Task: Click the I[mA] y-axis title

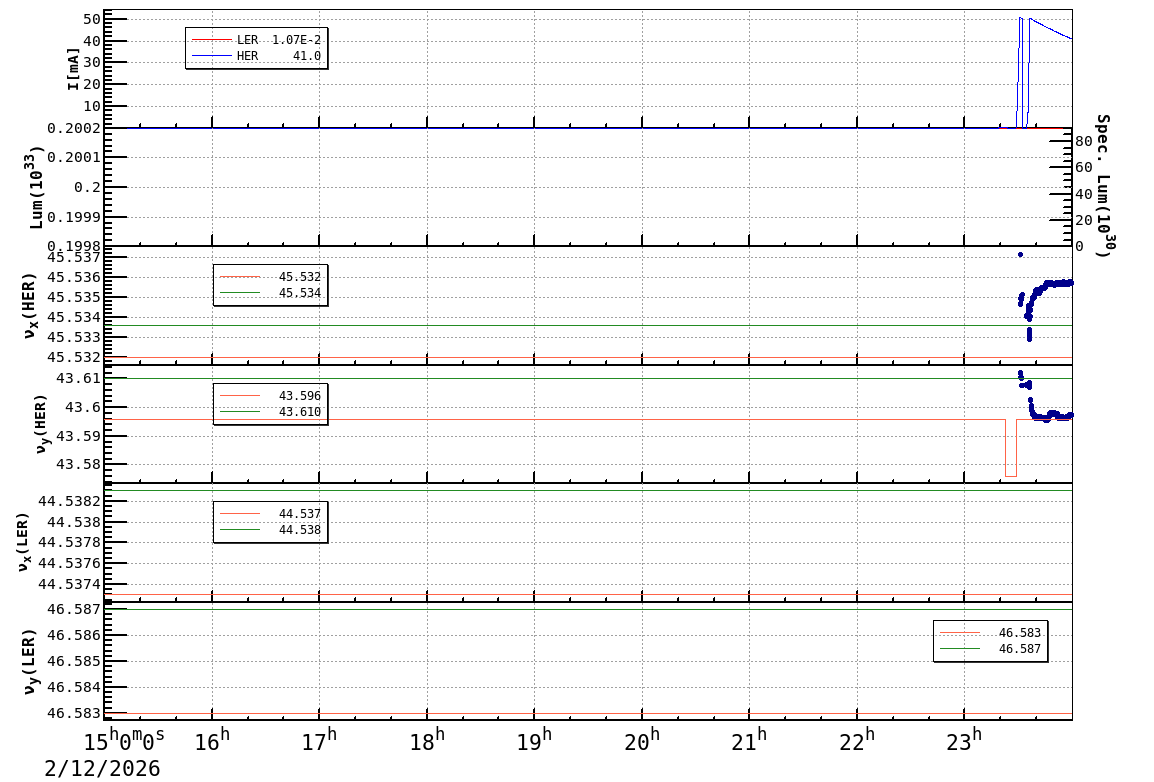Action: (x=74, y=68)
